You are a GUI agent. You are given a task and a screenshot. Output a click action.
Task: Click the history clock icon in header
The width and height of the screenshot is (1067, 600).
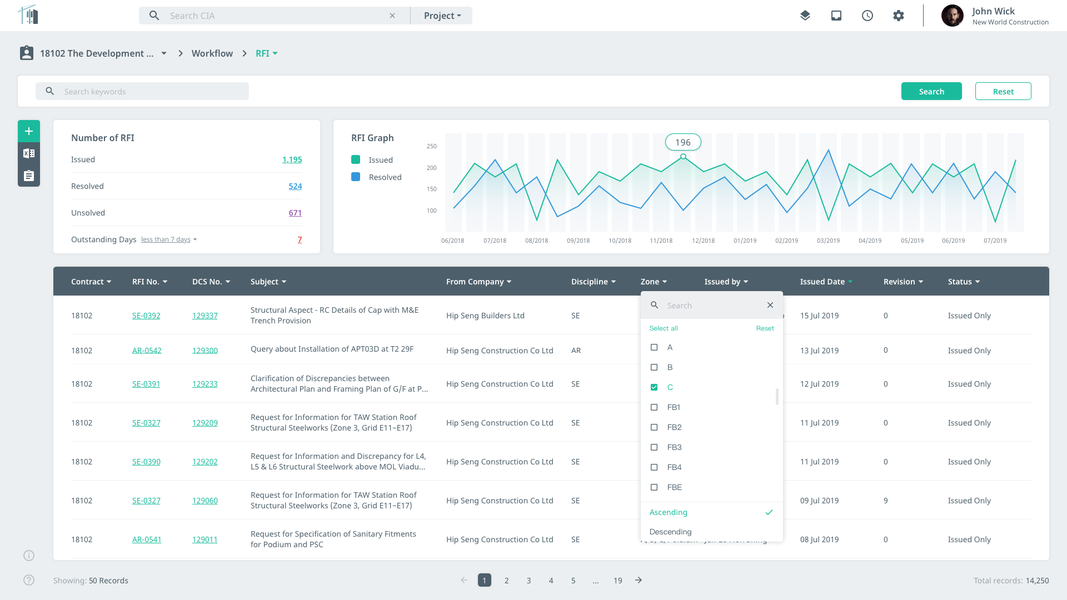(x=867, y=16)
